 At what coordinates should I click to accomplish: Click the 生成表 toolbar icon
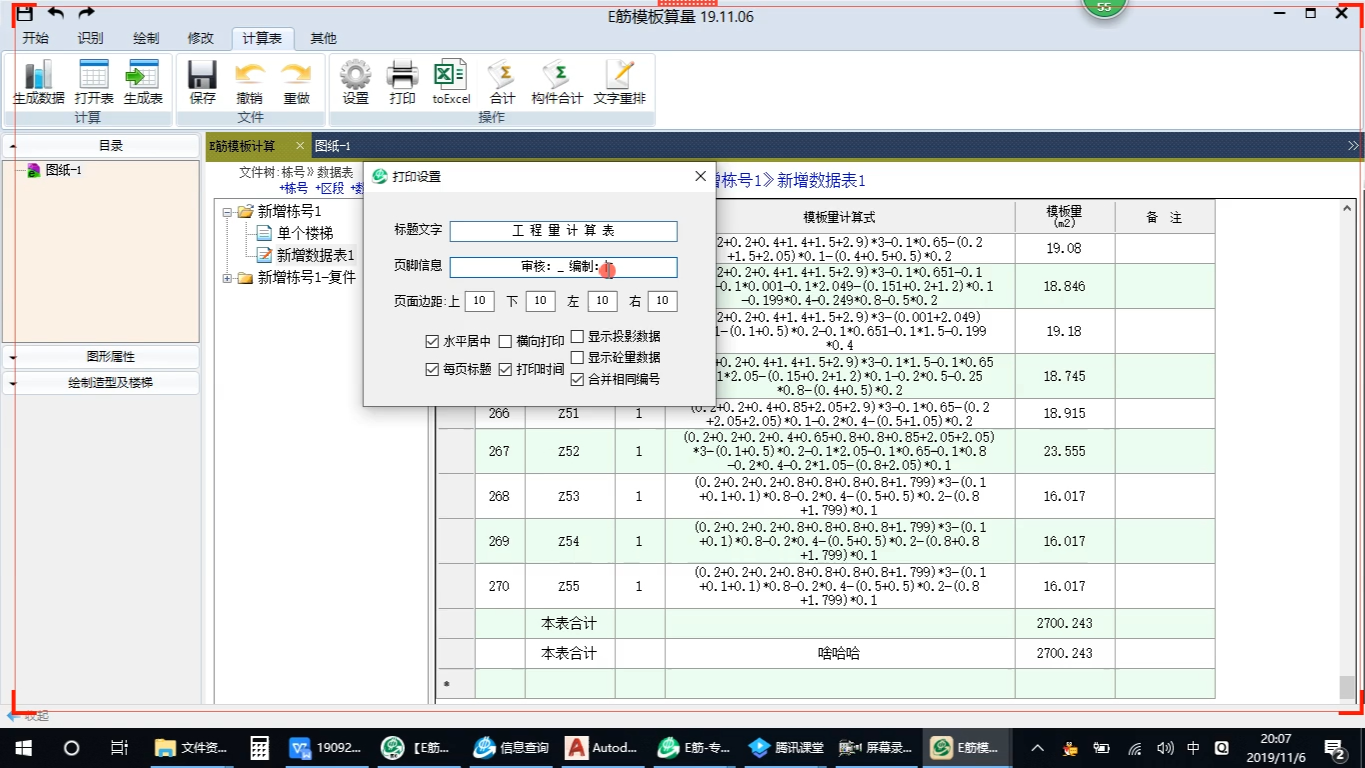coord(143,82)
